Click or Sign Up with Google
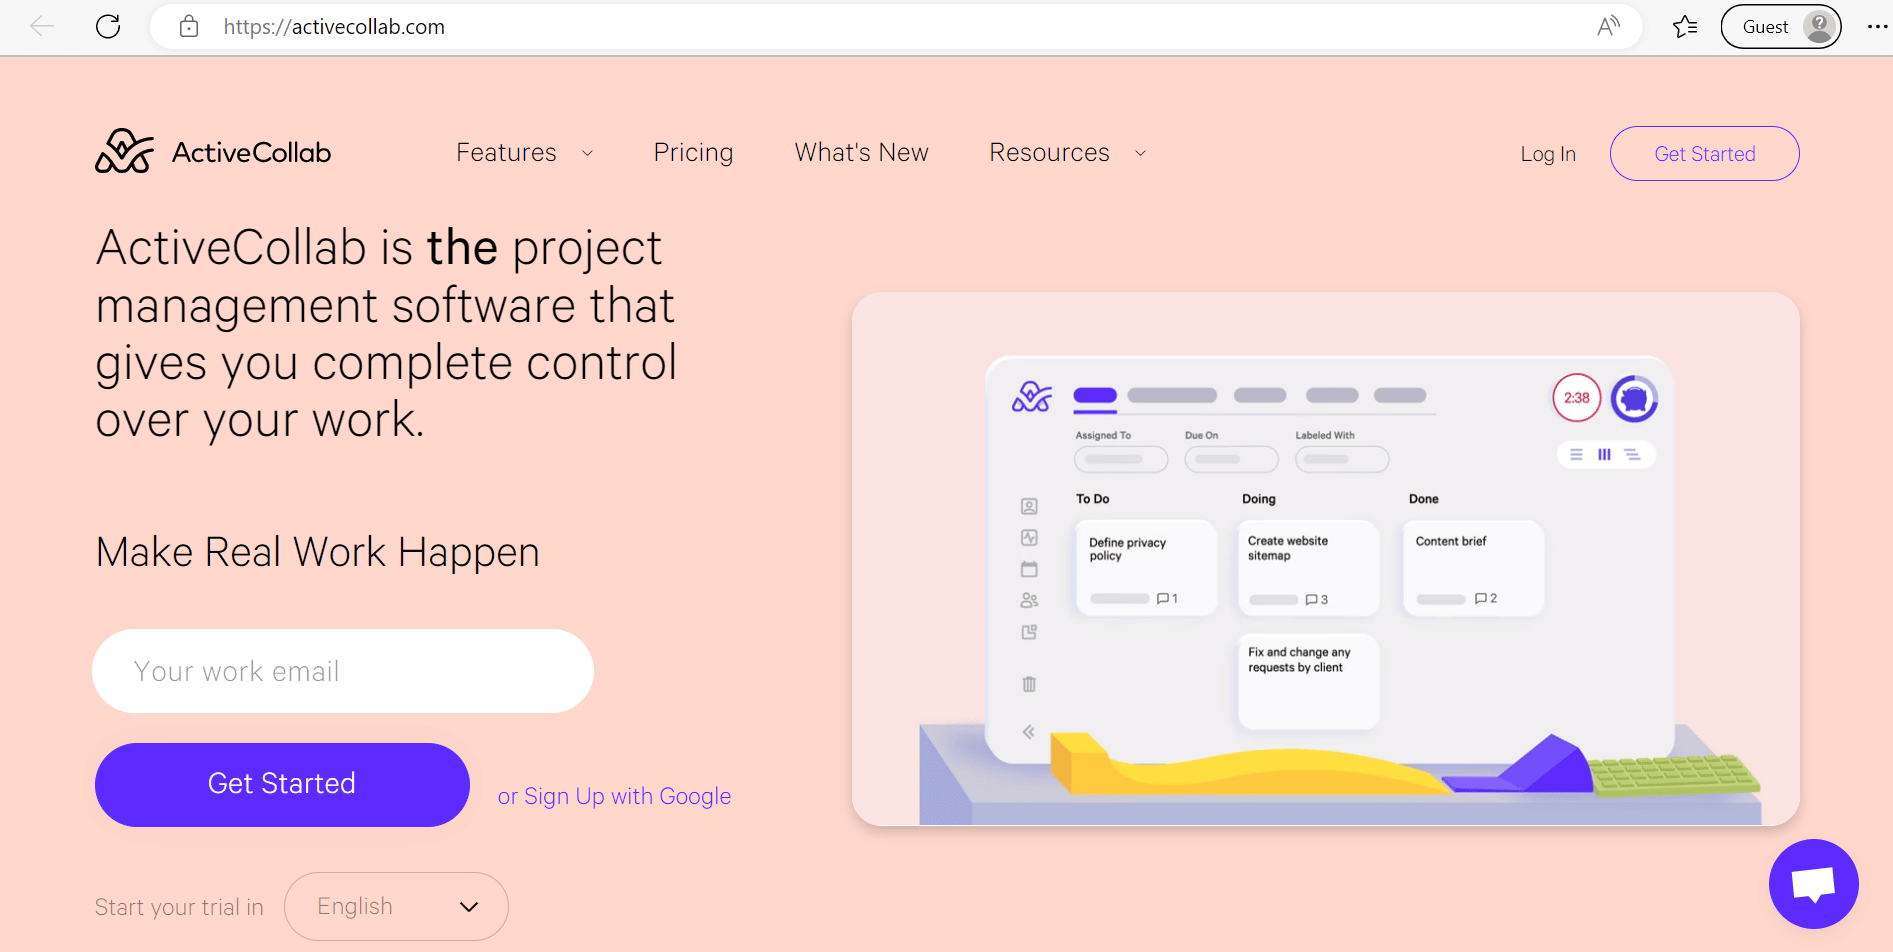 click(614, 796)
